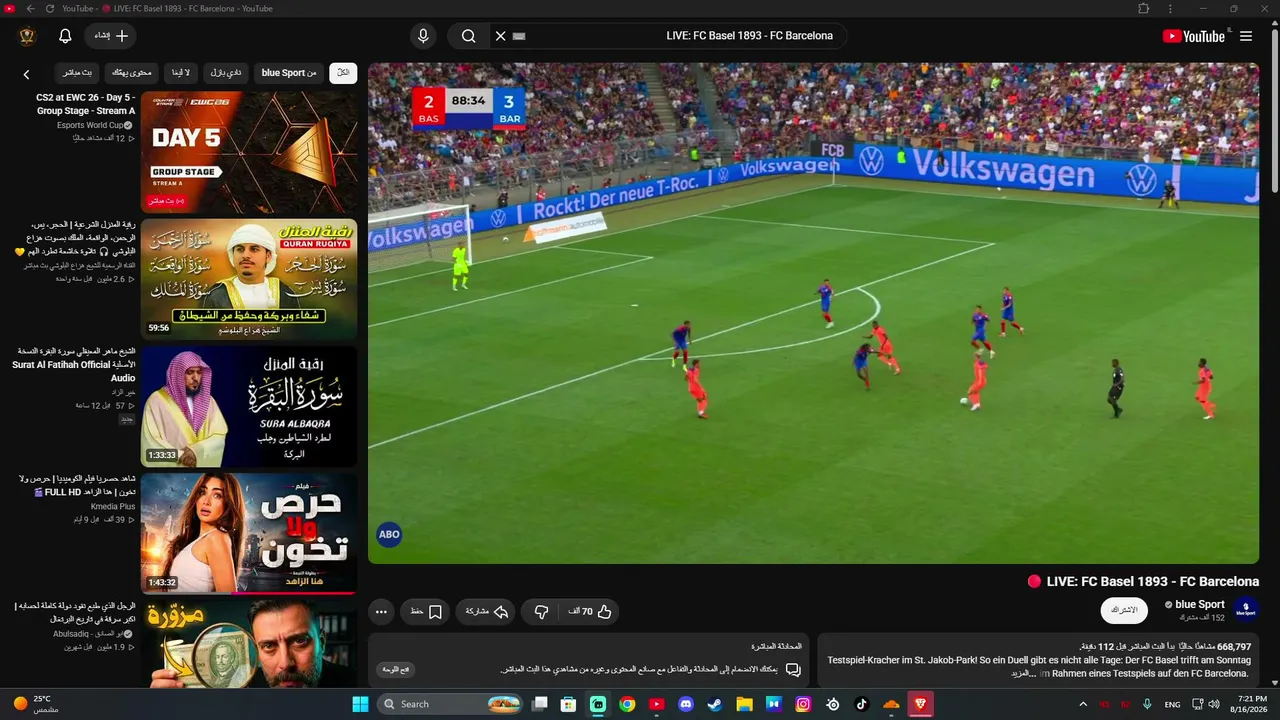
Task: Open the ENG language switcher
Action: pyautogui.click(x=1172, y=704)
